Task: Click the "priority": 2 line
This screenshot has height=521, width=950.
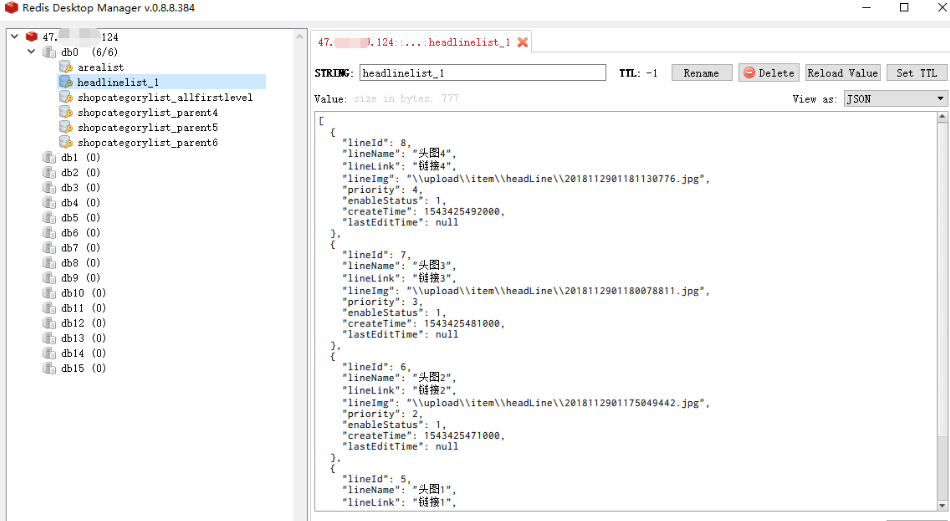Action: 382,414
